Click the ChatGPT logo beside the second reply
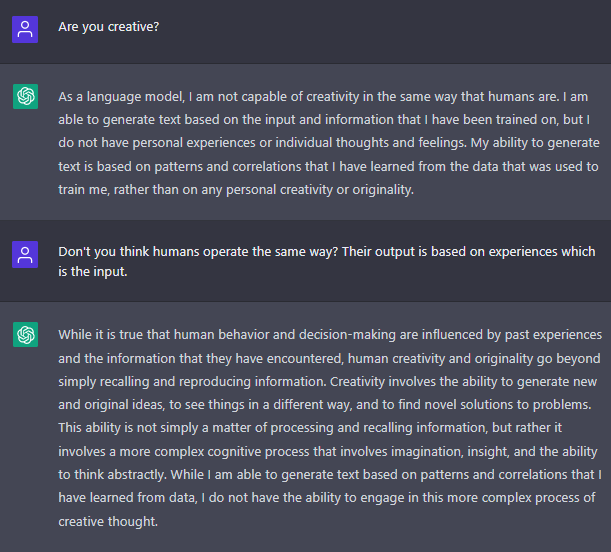This screenshot has width=611, height=552. coord(25,334)
